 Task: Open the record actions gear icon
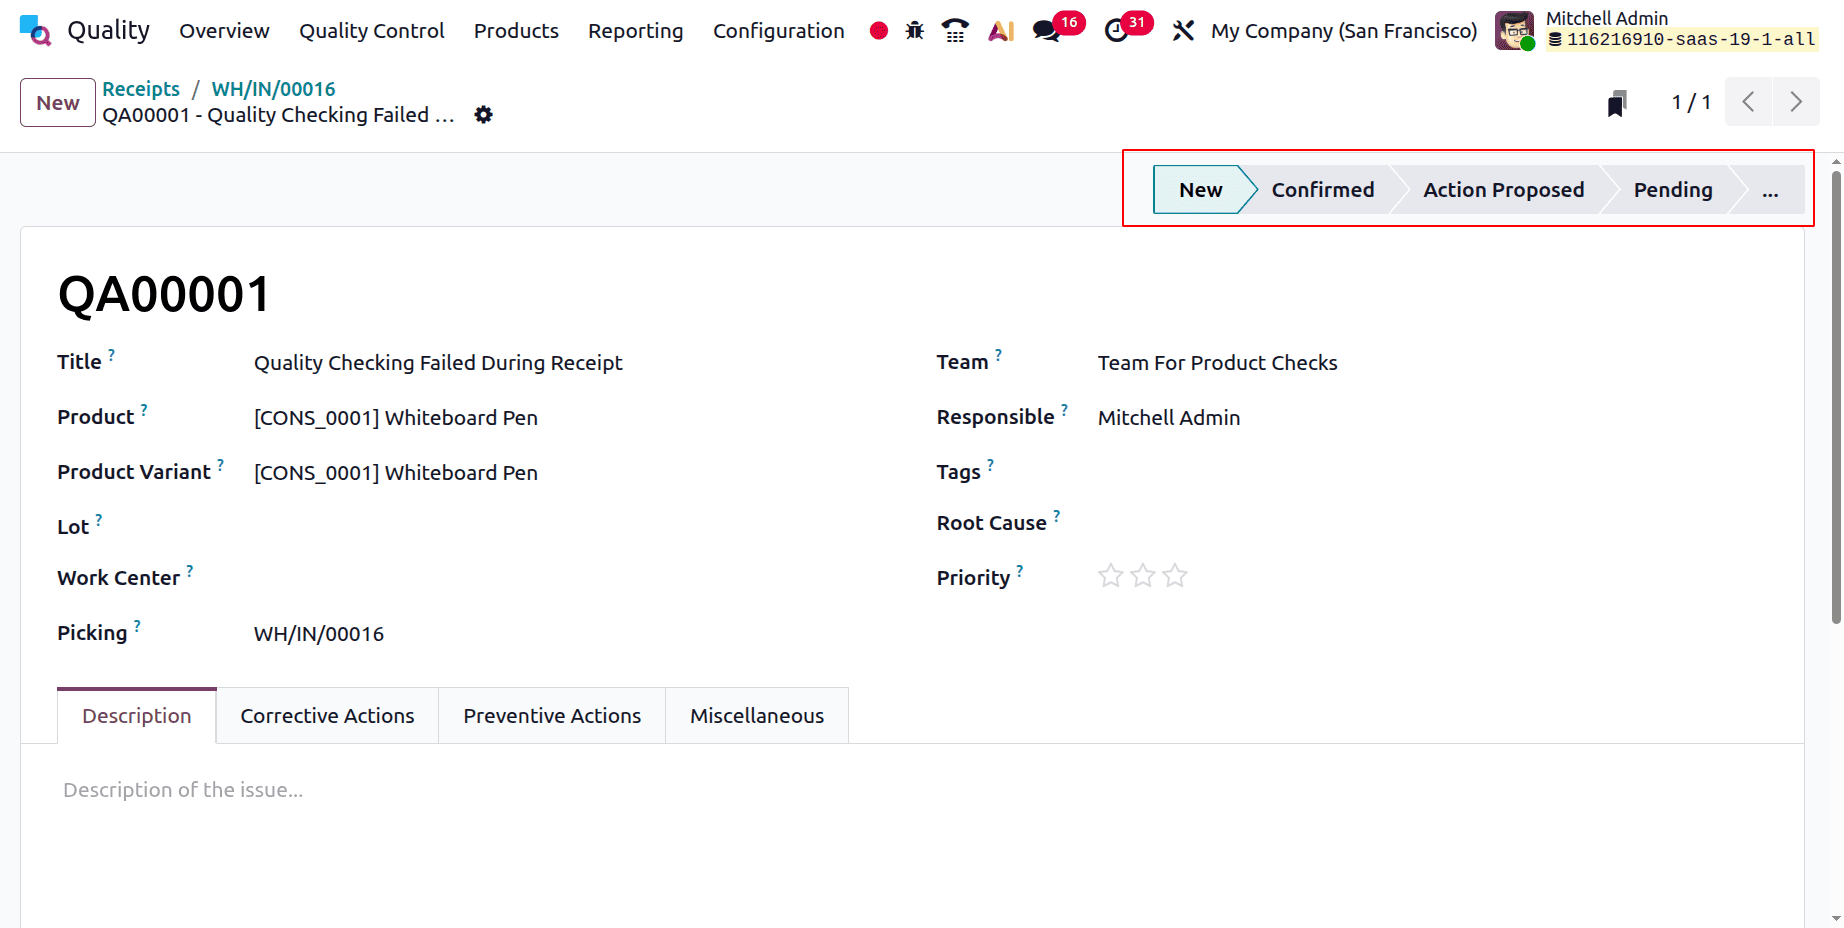(x=483, y=115)
